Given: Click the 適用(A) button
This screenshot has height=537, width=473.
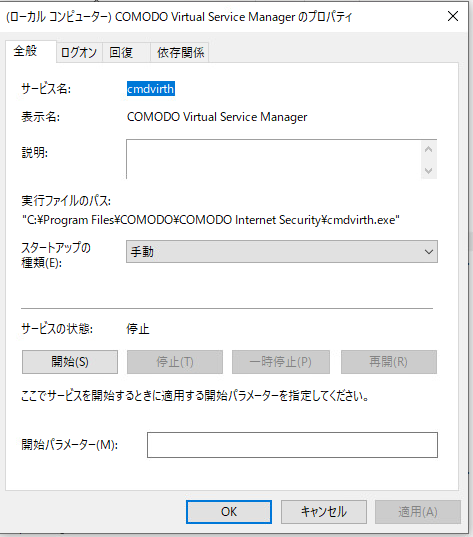Looking at the screenshot, I should (418, 512).
